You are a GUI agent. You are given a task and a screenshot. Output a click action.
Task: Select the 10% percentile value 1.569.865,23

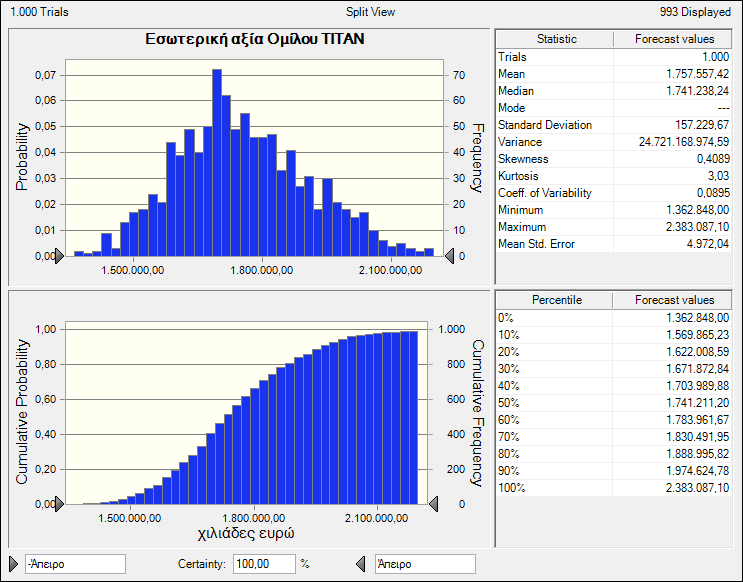pyautogui.click(x=697, y=335)
